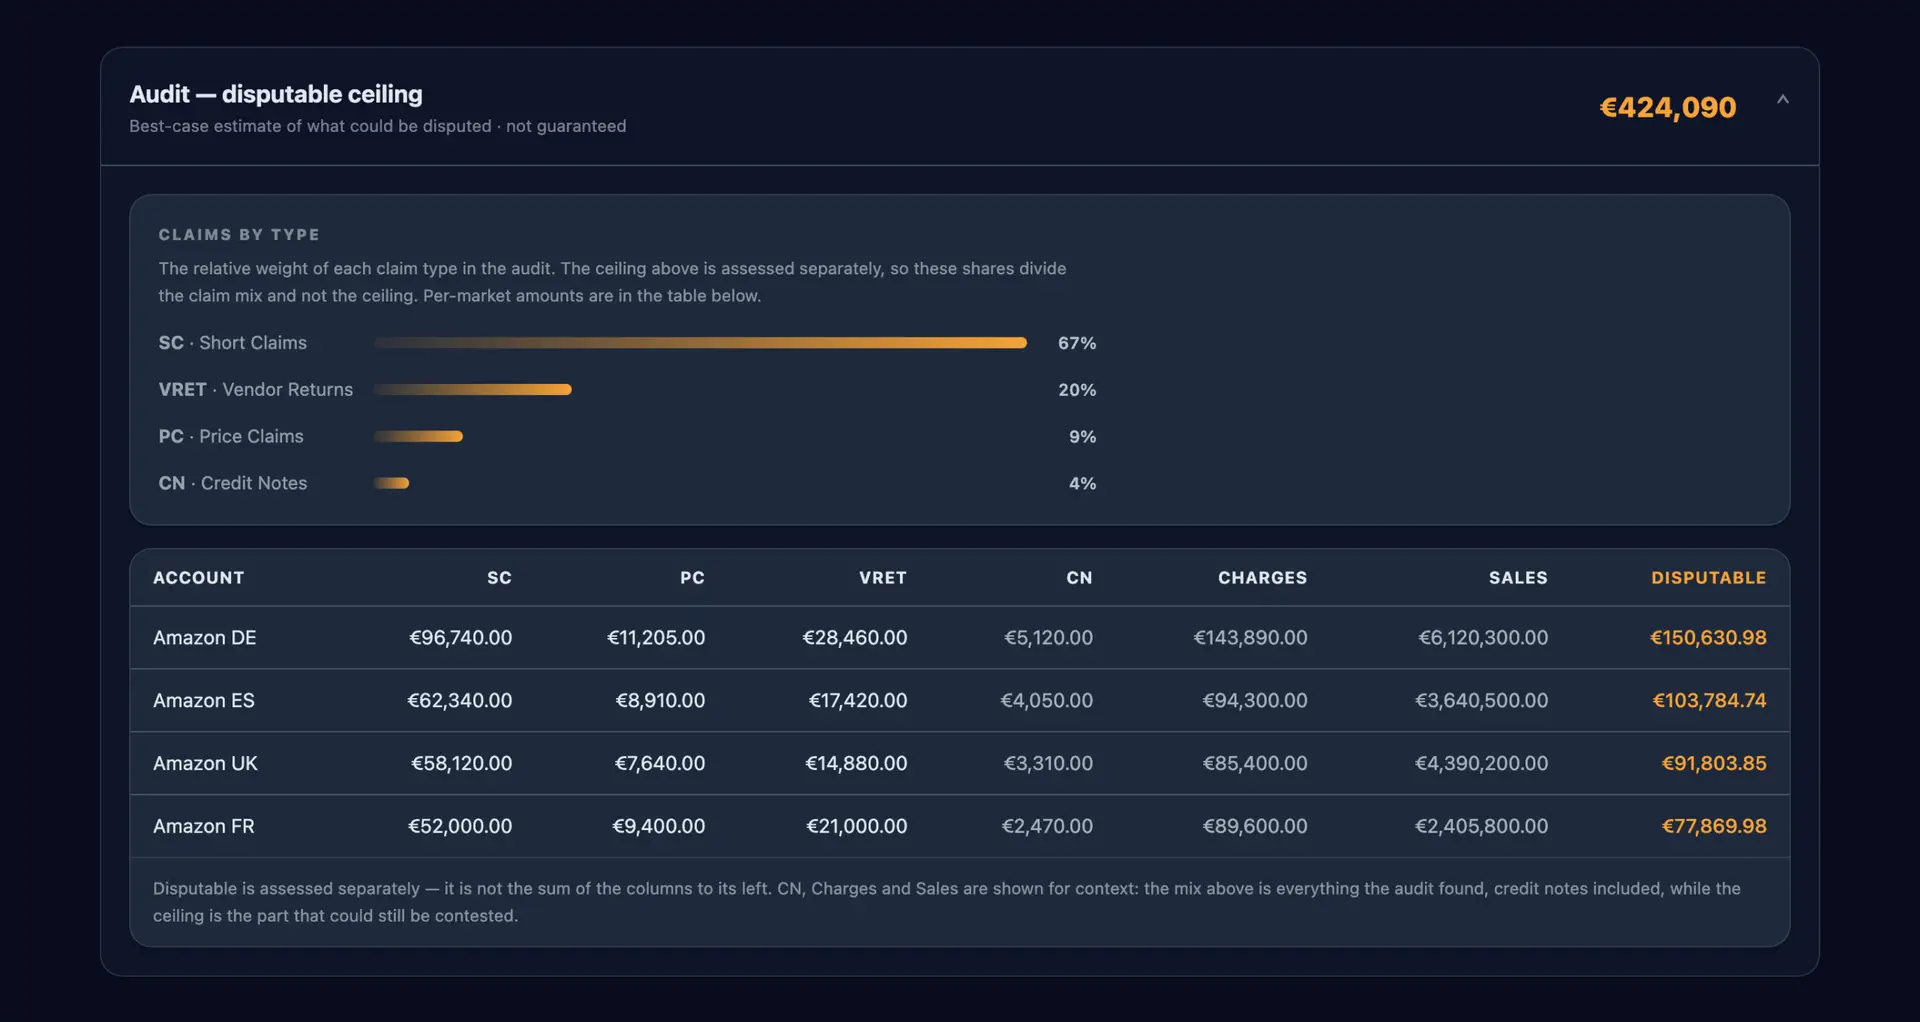Sort by the VRET column header
This screenshot has width=1920, height=1022.
(882, 578)
